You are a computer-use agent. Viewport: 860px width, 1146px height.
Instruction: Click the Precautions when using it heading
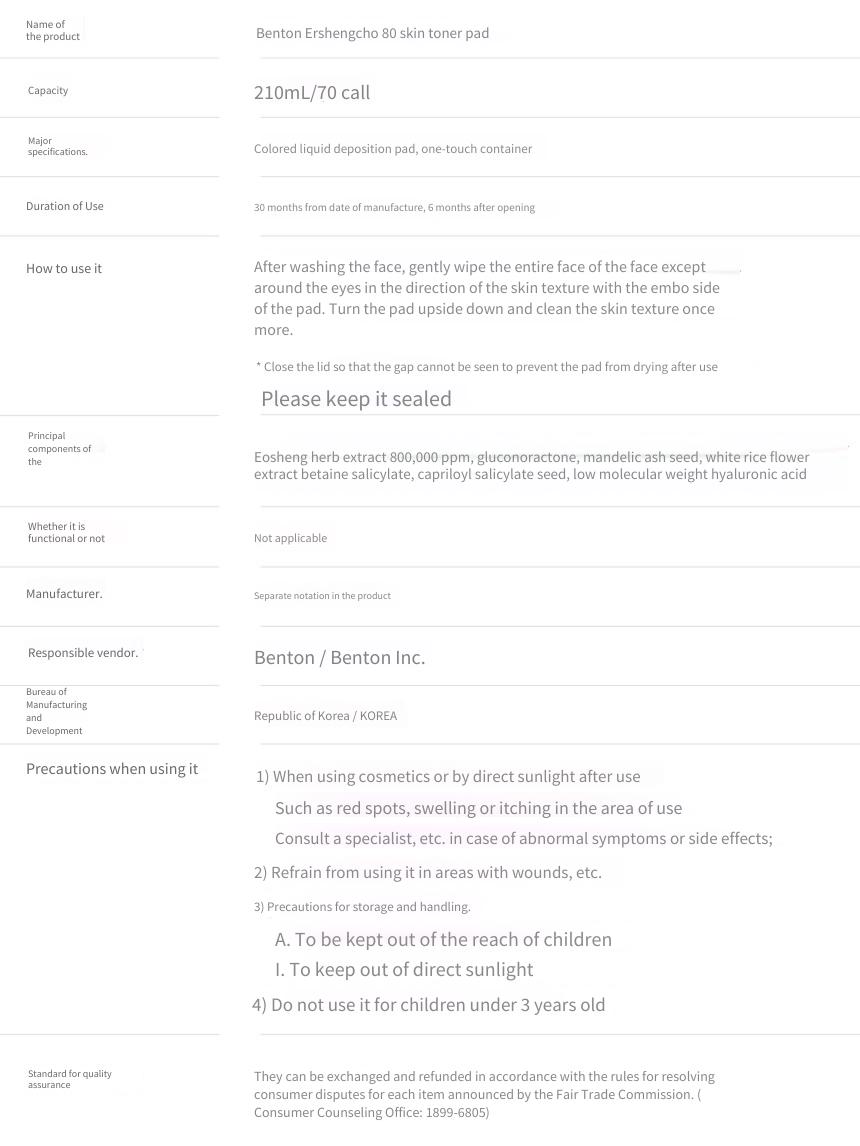coord(113,769)
